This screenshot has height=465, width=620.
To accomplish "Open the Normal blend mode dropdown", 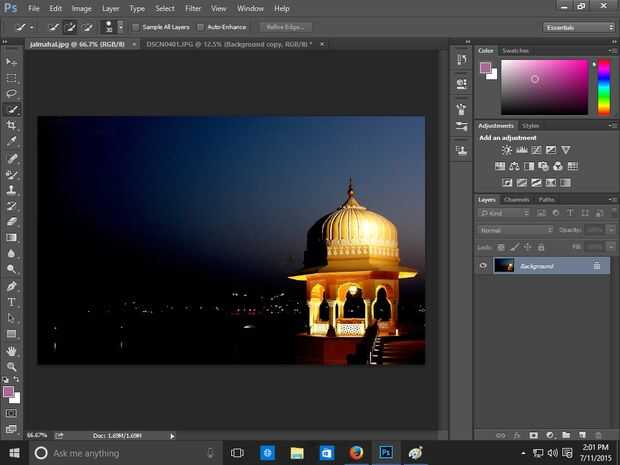I will (x=515, y=230).
